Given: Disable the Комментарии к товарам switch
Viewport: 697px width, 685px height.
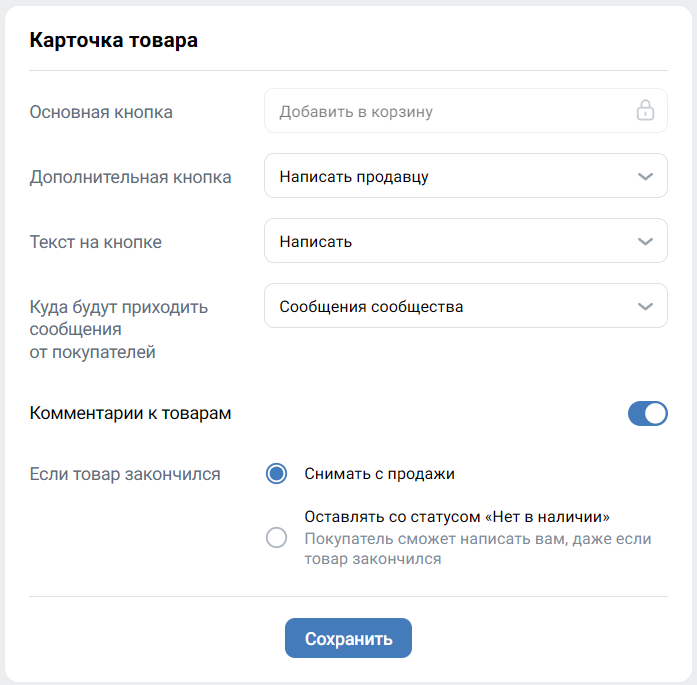Looking at the screenshot, I should (647, 414).
